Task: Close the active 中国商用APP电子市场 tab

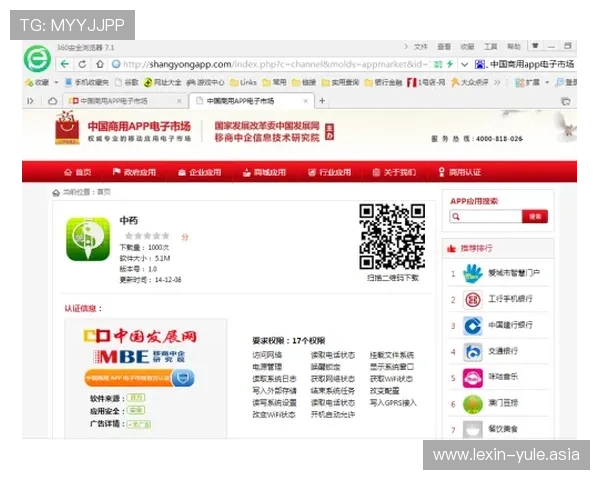Action: [305, 101]
